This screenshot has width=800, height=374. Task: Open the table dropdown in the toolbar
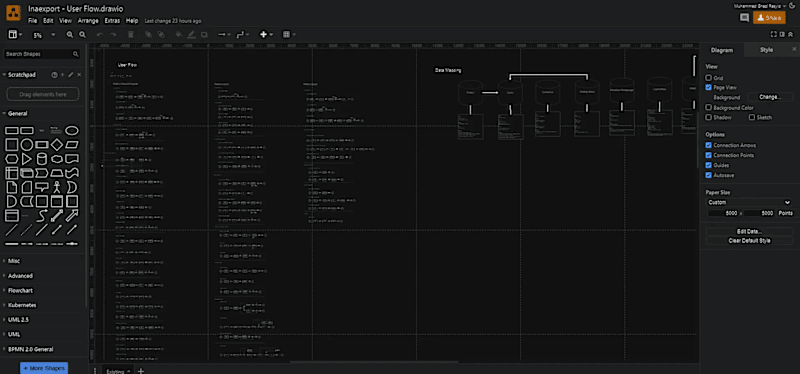point(289,35)
